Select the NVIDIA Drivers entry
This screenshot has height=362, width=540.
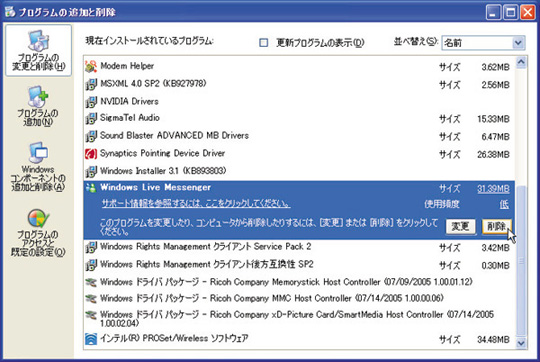(x=299, y=102)
